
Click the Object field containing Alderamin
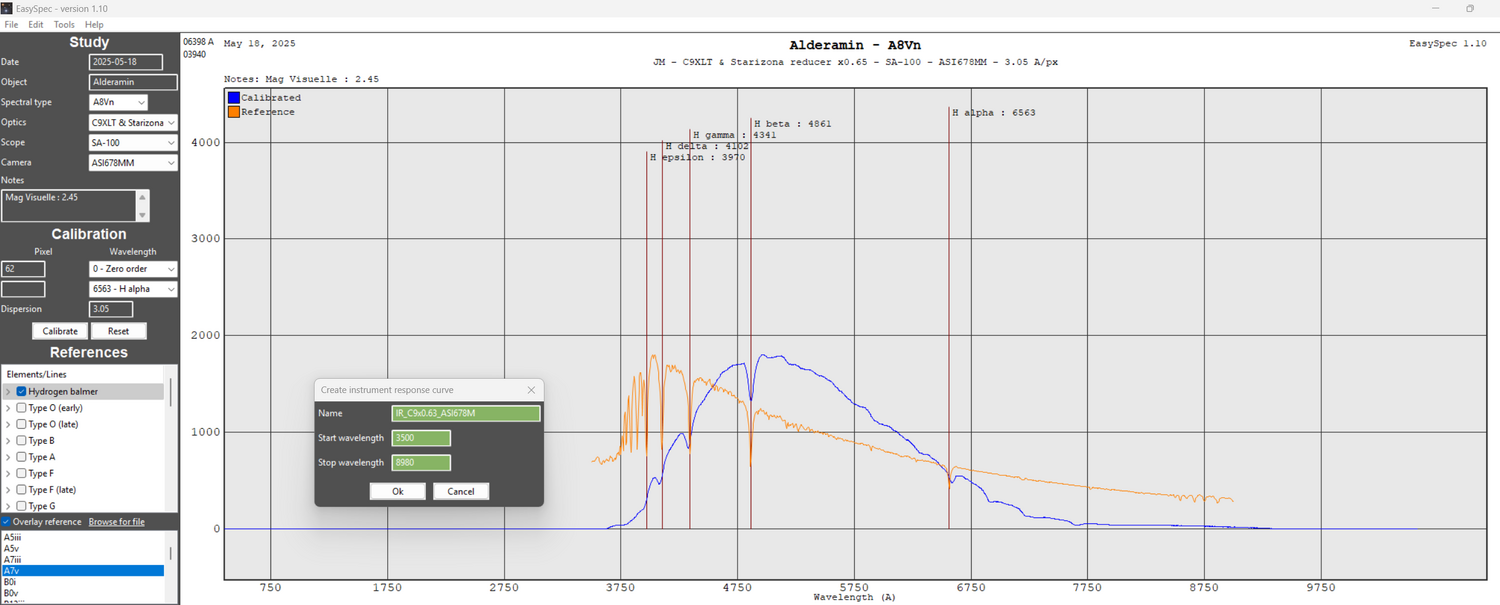pyautogui.click(x=133, y=82)
